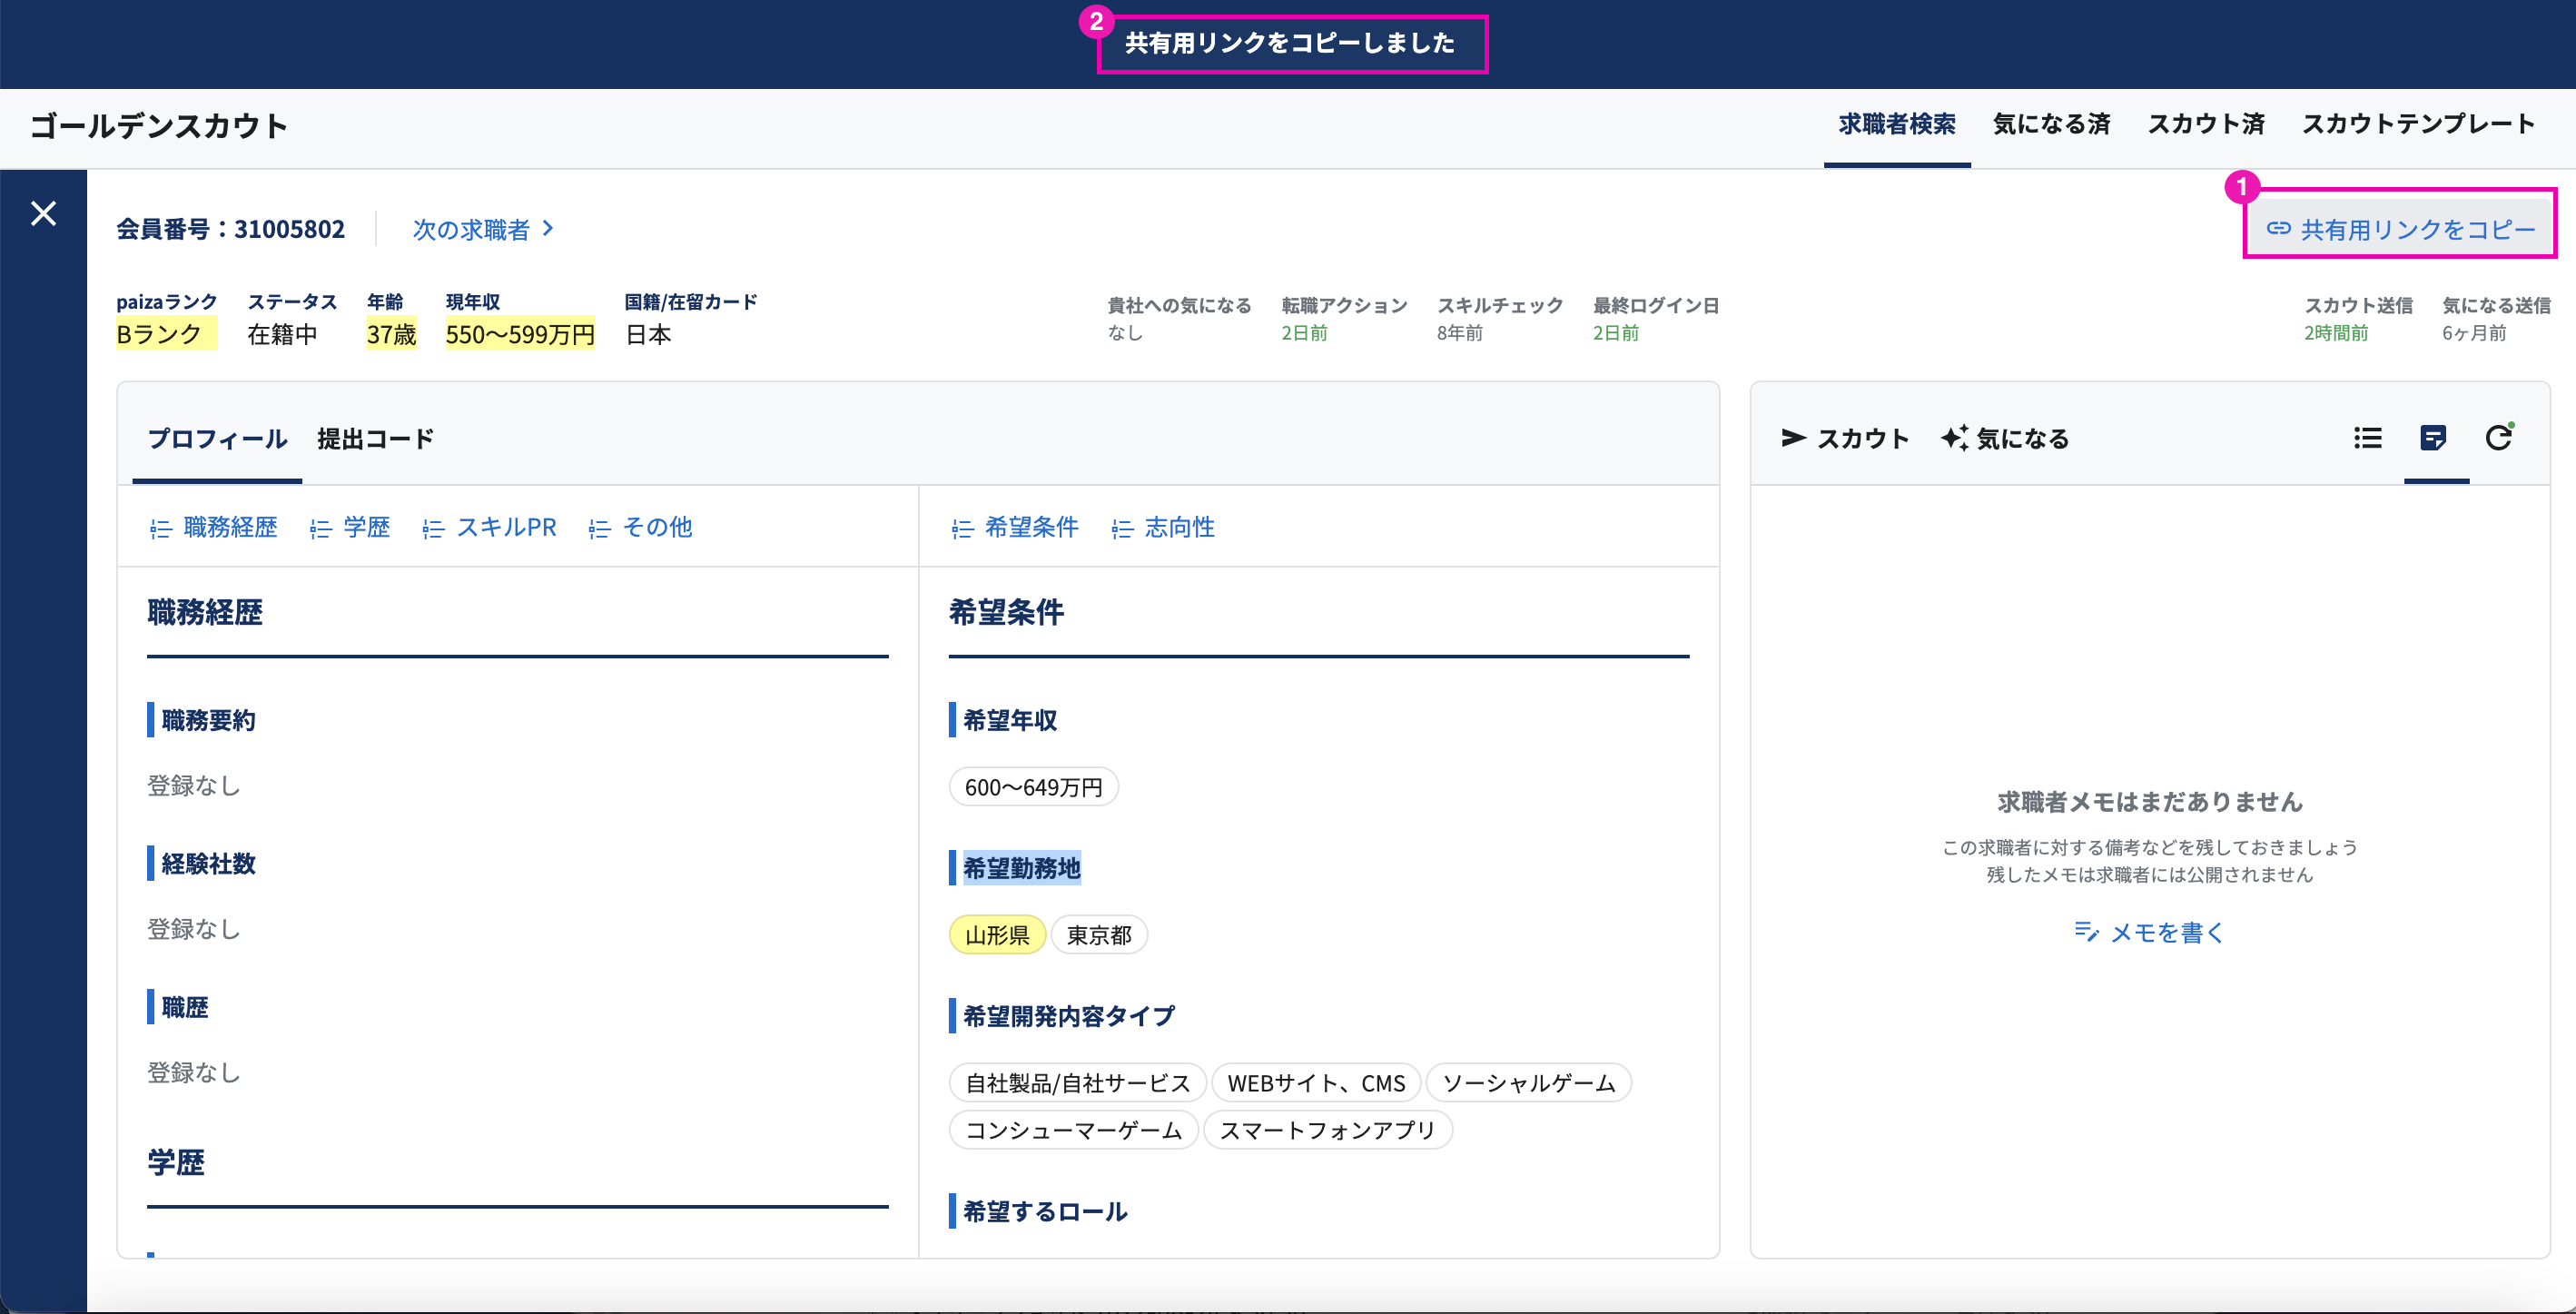This screenshot has width=2576, height=1314.
Task: Jump to 職務経歴 section anchor
Action: (x=214, y=527)
